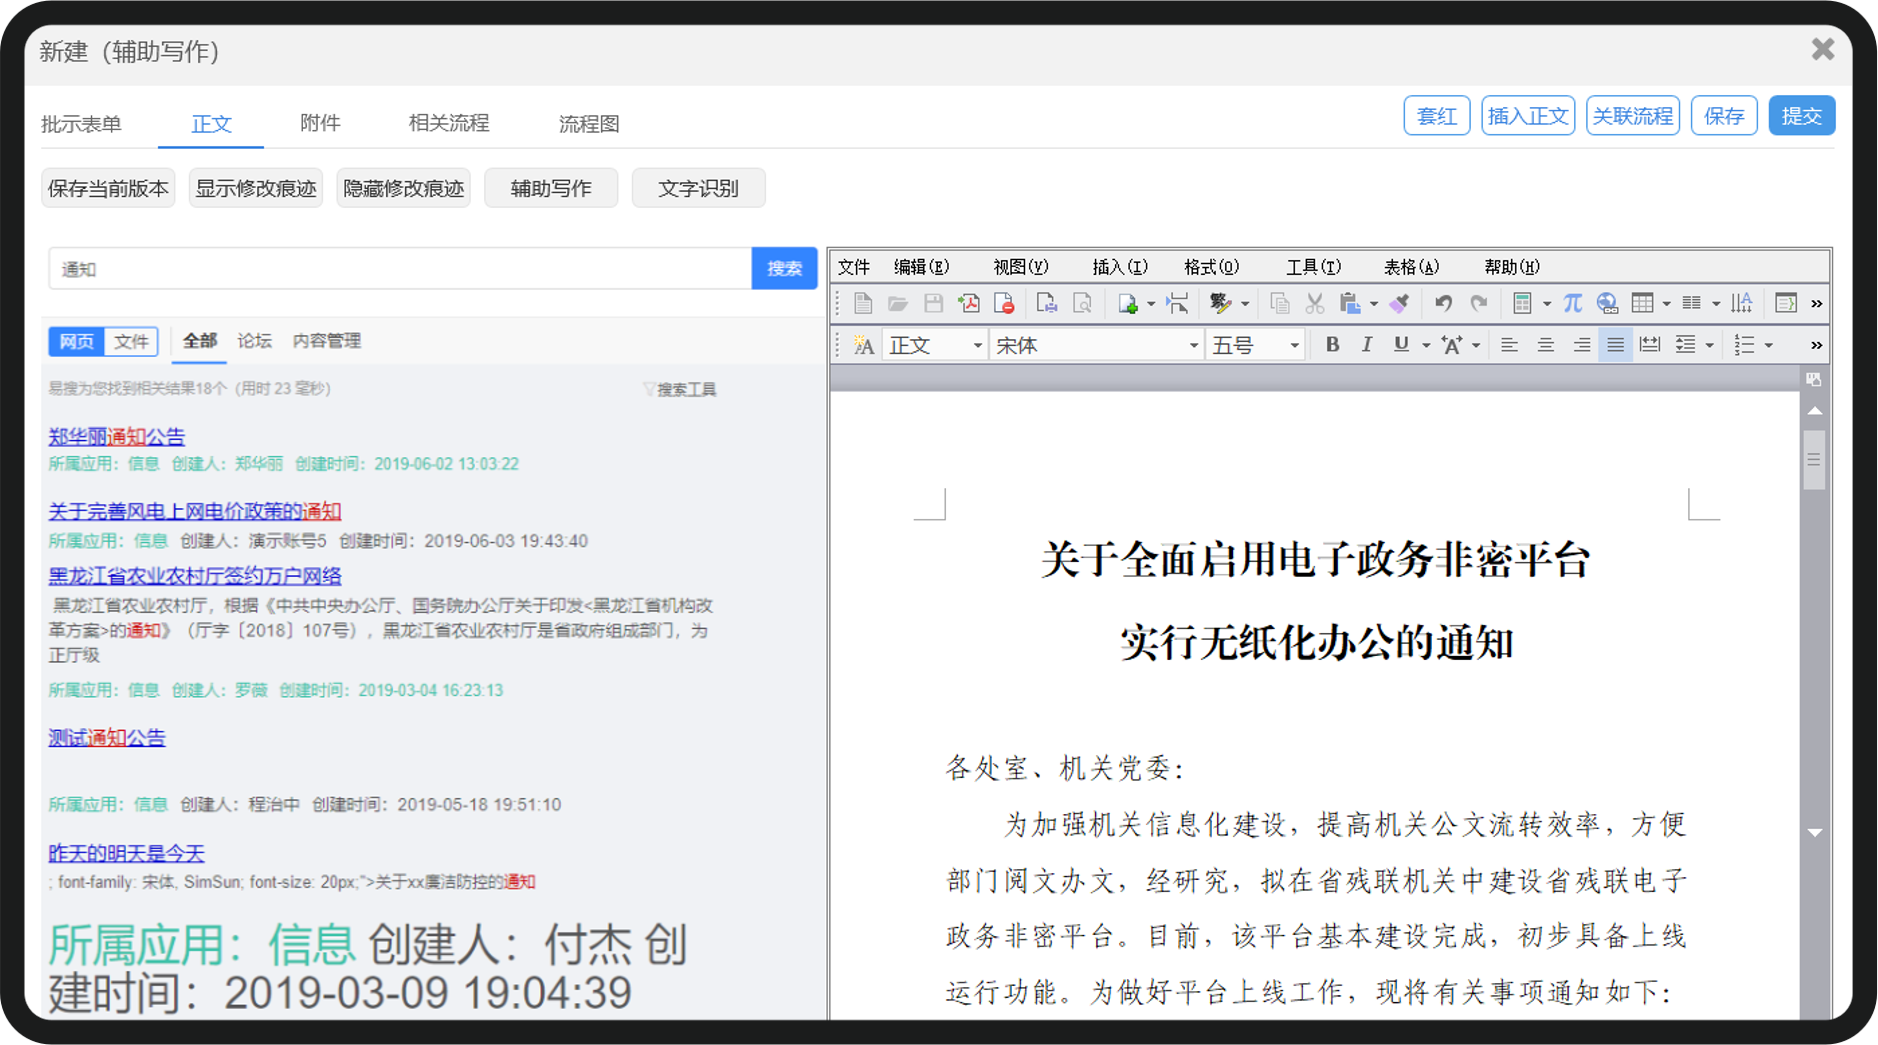Switch to the 附件 tab
The width and height of the screenshot is (1878, 1045).
pyautogui.click(x=320, y=123)
